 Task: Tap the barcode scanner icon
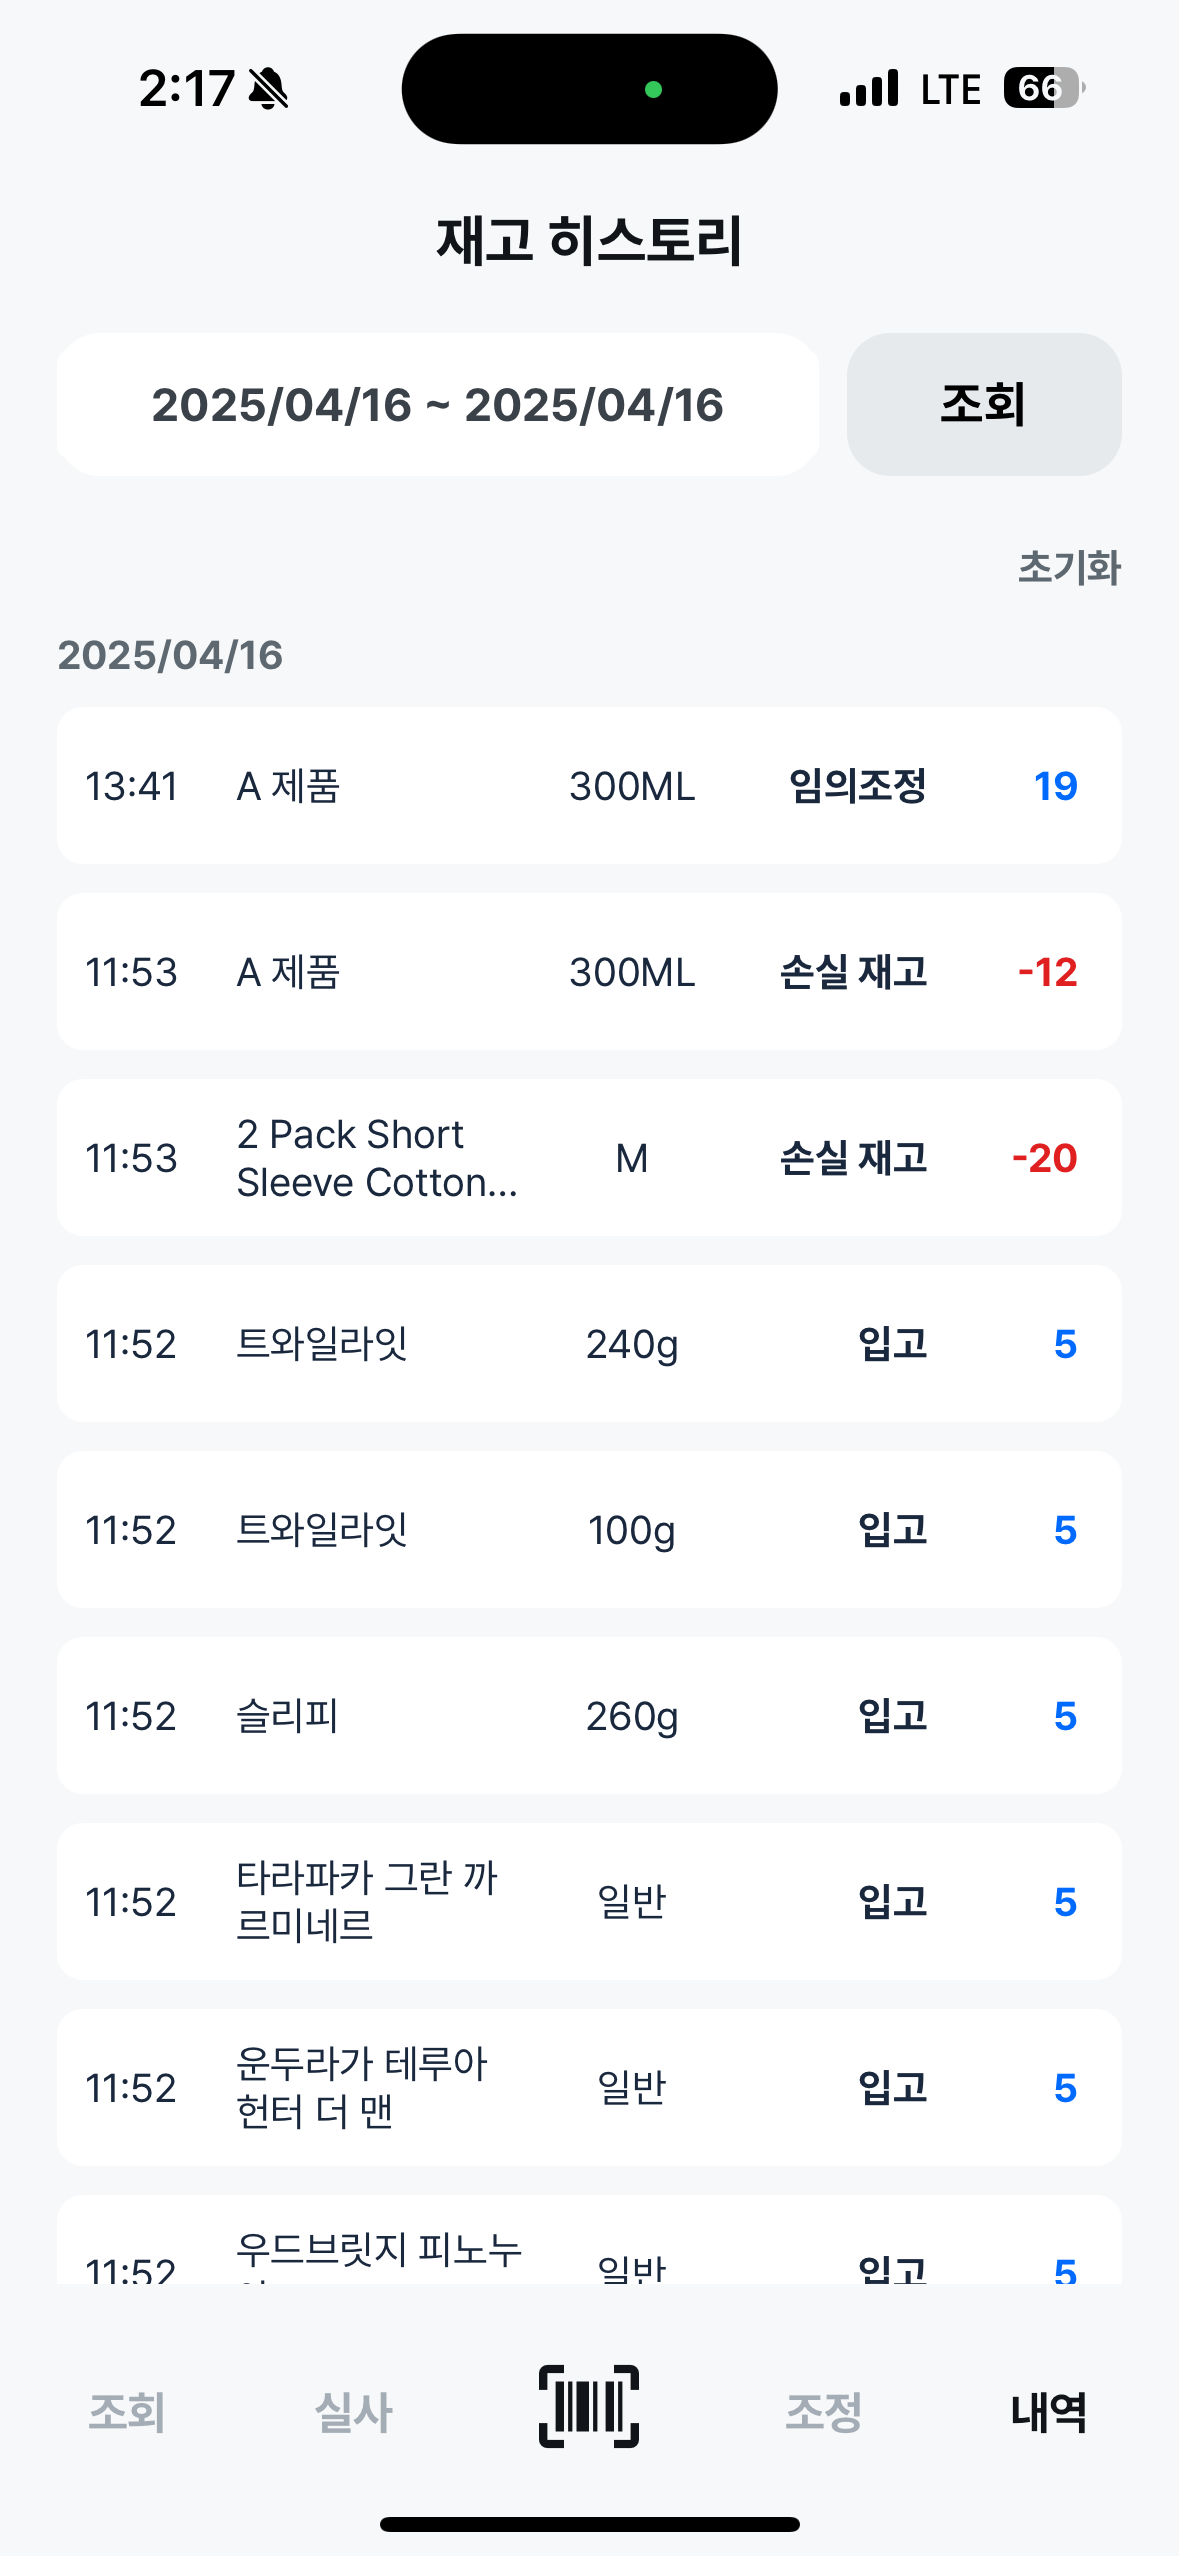(588, 2407)
